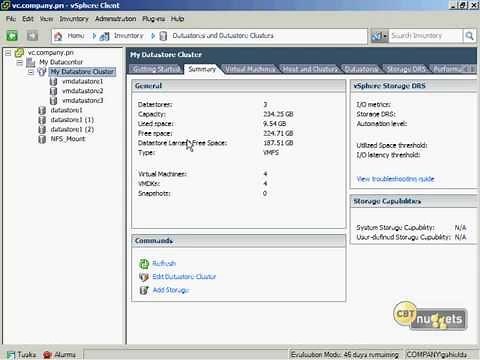Expand the Home breadcrumb arrow
This screenshot has width=480, height=360.
point(94,36)
